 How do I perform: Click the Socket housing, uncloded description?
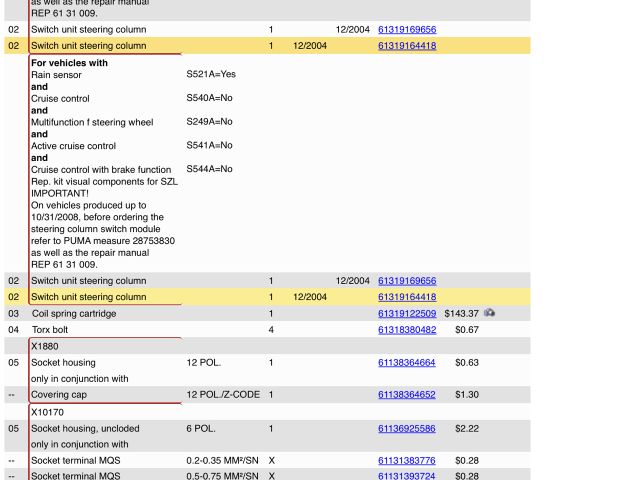[85, 429]
